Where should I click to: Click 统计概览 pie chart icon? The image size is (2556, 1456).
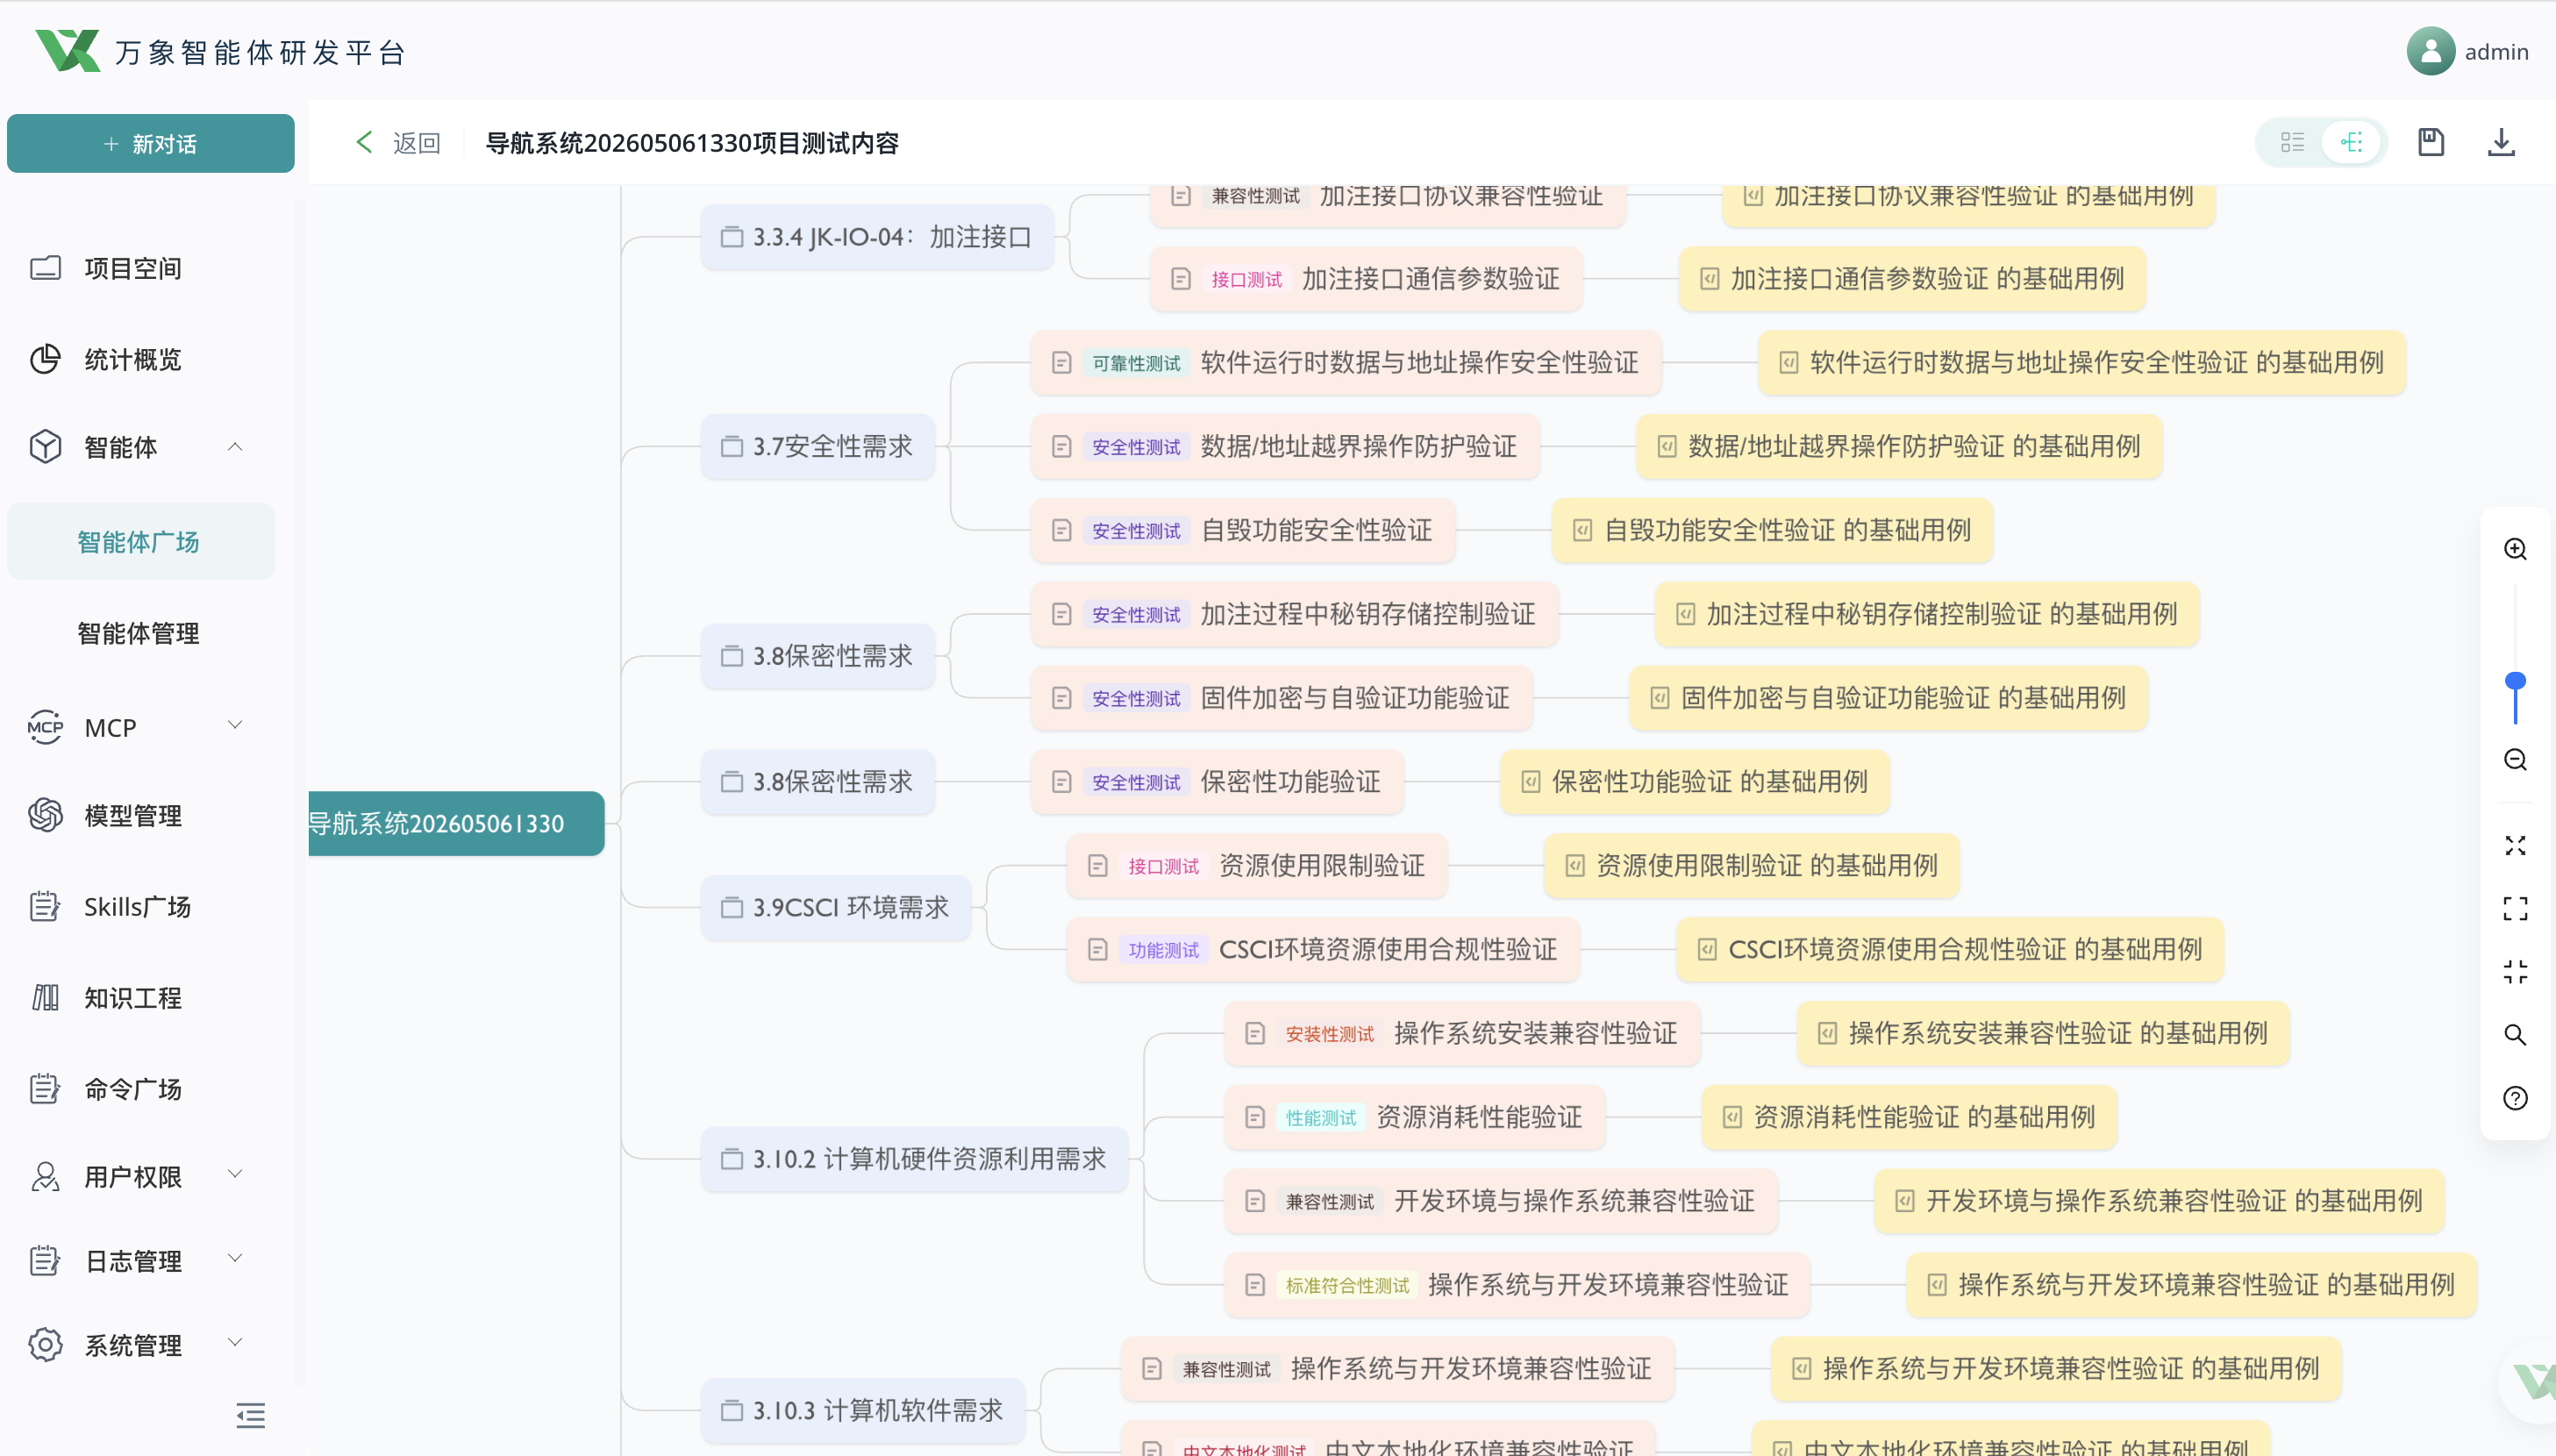click(x=45, y=359)
